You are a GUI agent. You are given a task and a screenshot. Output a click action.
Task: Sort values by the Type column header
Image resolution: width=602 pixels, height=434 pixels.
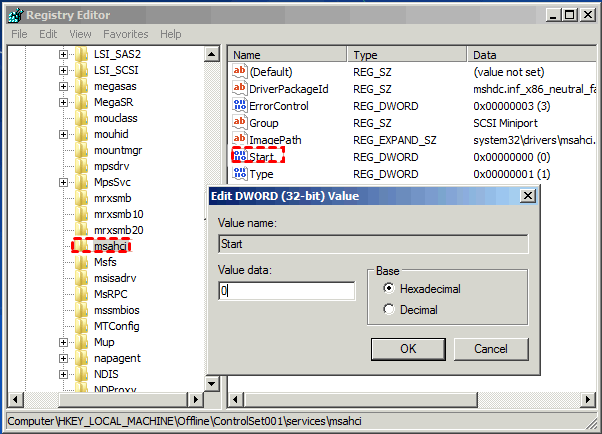click(x=407, y=55)
